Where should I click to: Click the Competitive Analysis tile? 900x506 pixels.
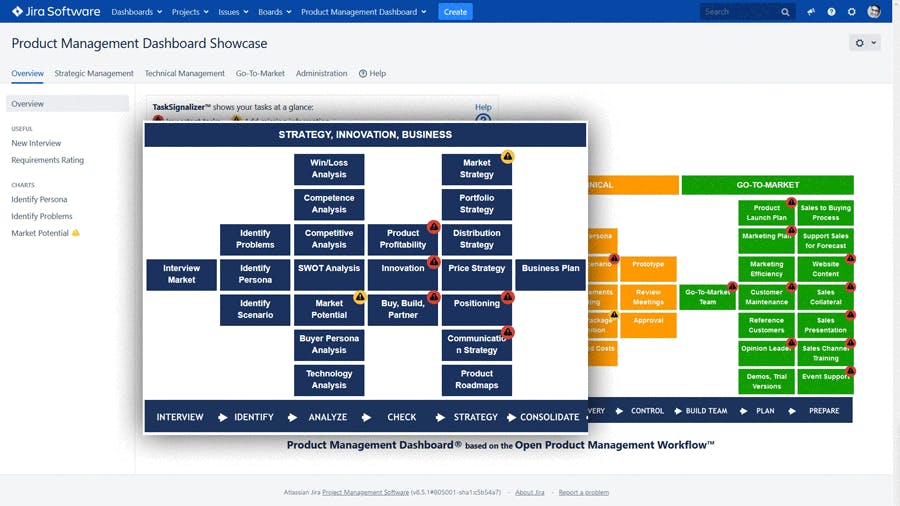pos(329,239)
